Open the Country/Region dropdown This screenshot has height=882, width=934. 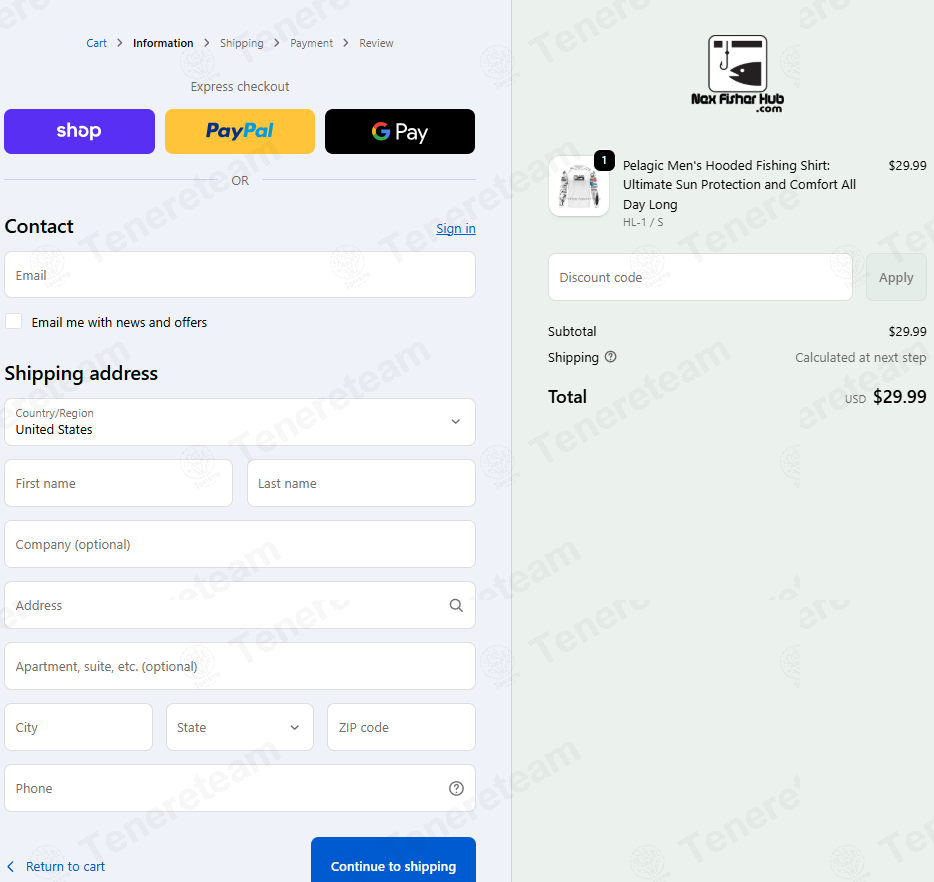239,422
